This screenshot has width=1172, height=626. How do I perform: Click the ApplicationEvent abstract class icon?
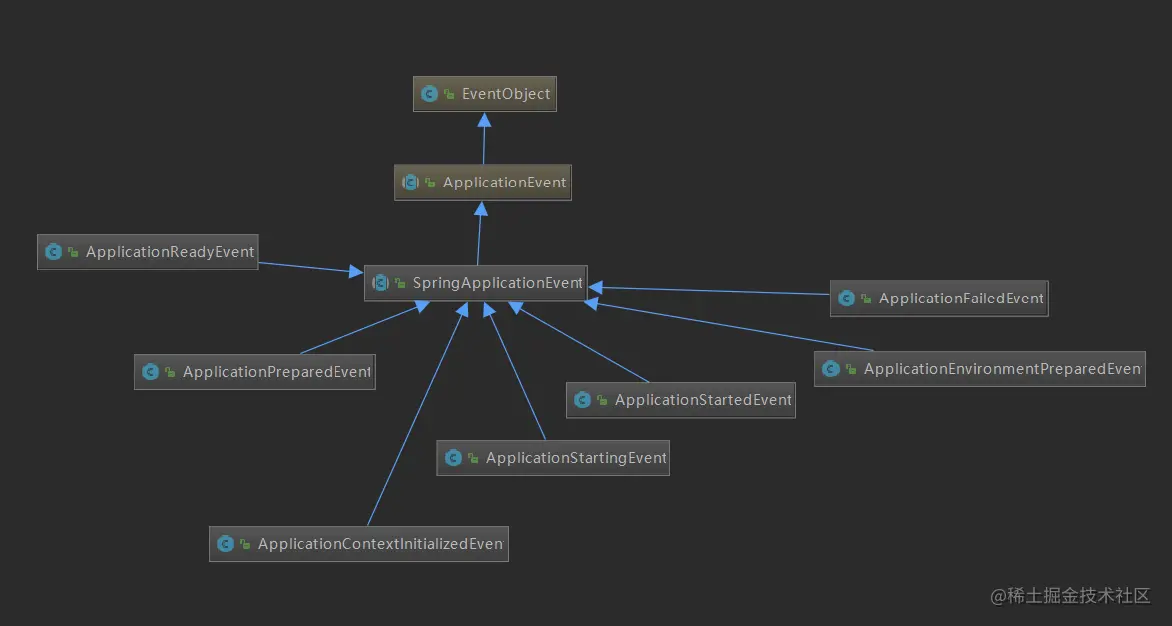tap(410, 182)
